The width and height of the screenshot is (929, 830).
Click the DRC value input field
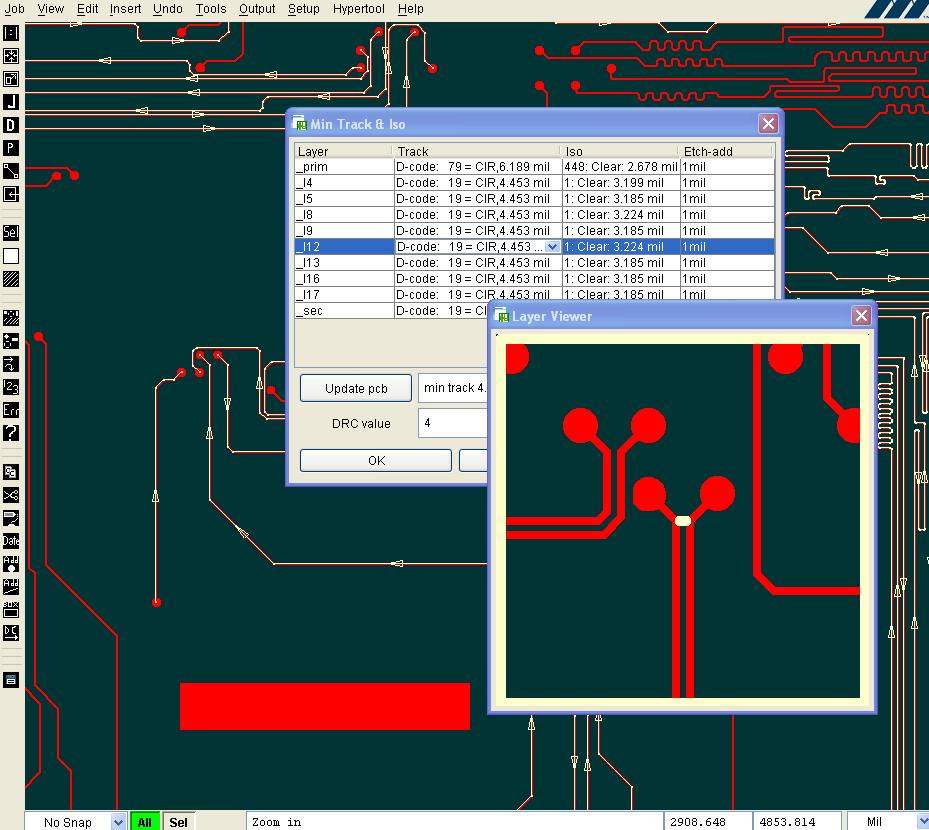[453, 423]
